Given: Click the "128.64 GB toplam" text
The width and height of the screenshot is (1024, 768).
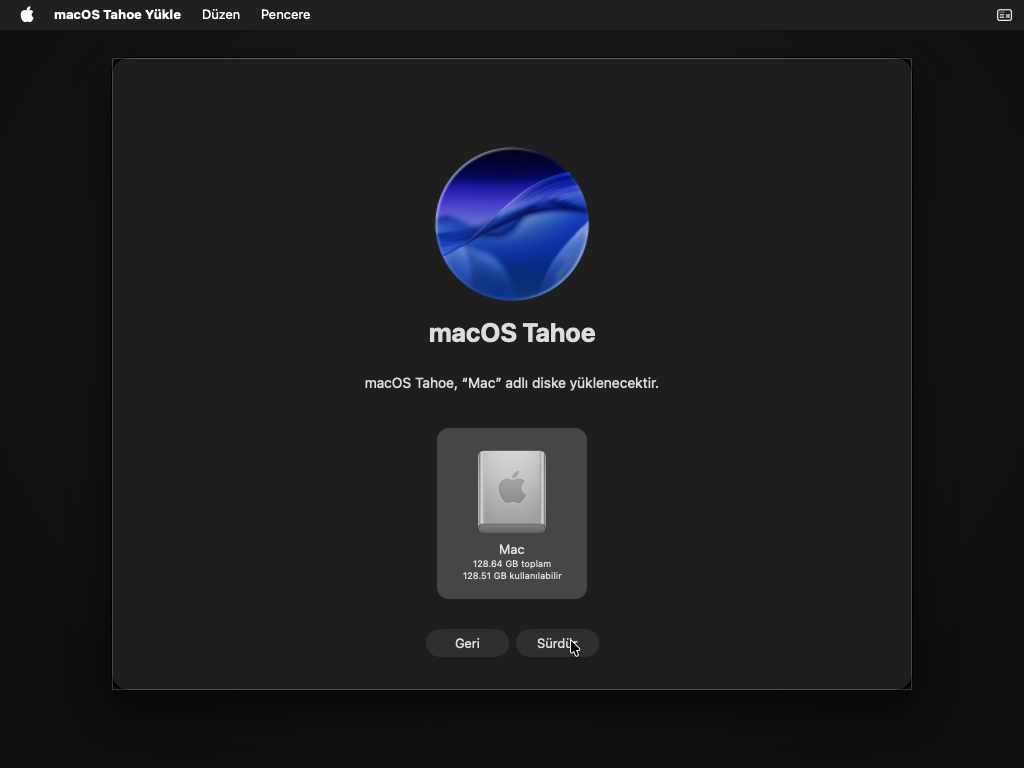Looking at the screenshot, I should pyautogui.click(x=512, y=564).
